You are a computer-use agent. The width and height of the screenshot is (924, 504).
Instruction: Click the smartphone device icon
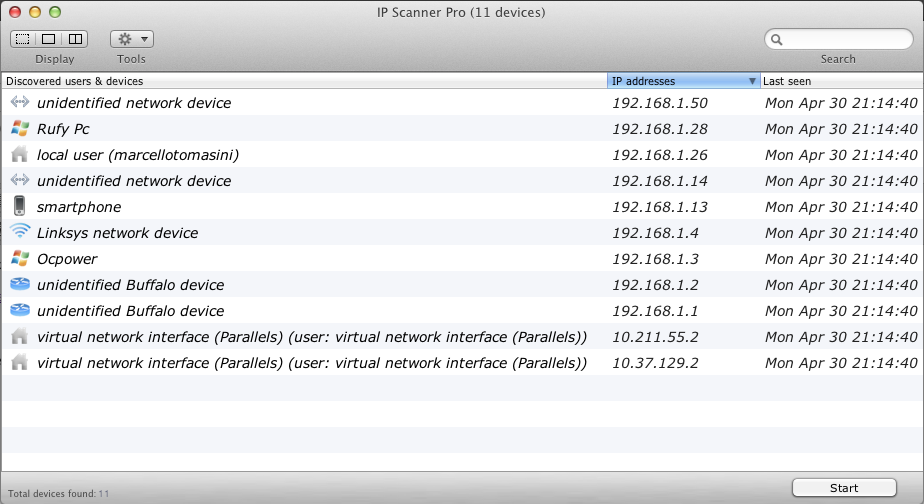point(19,207)
